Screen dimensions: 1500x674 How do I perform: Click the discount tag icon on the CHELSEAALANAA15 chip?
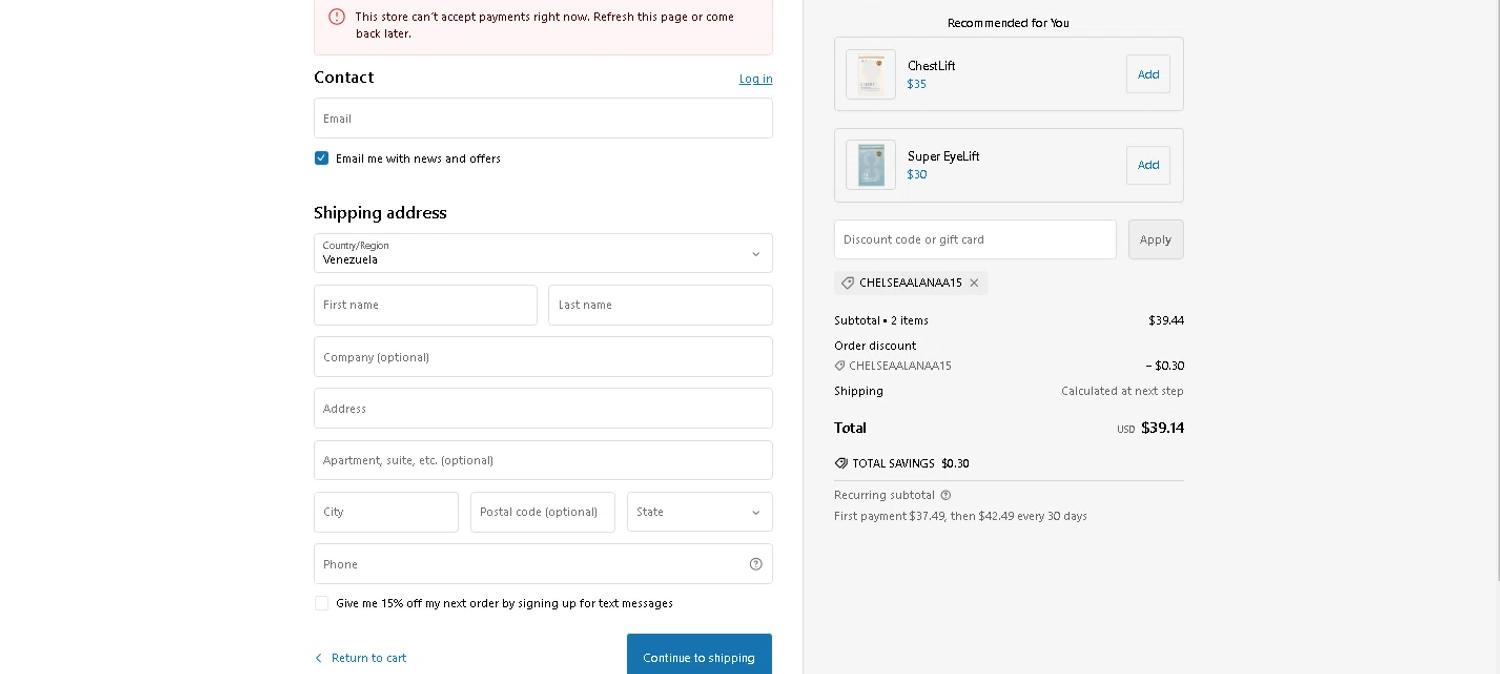tap(848, 283)
